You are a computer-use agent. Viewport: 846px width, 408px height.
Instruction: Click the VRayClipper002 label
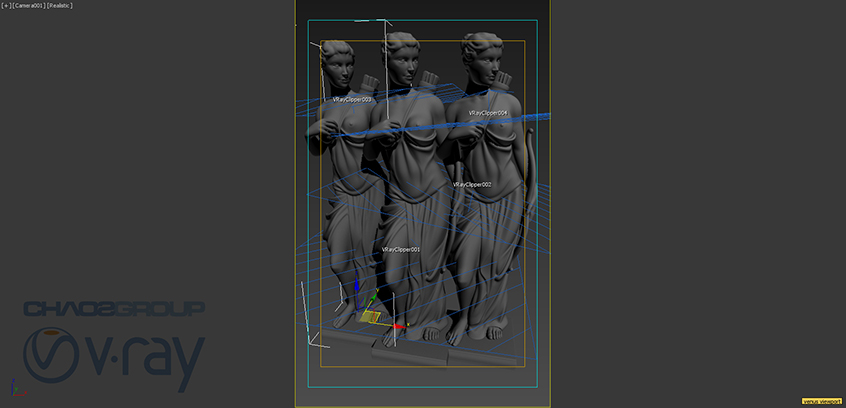click(472, 185)
